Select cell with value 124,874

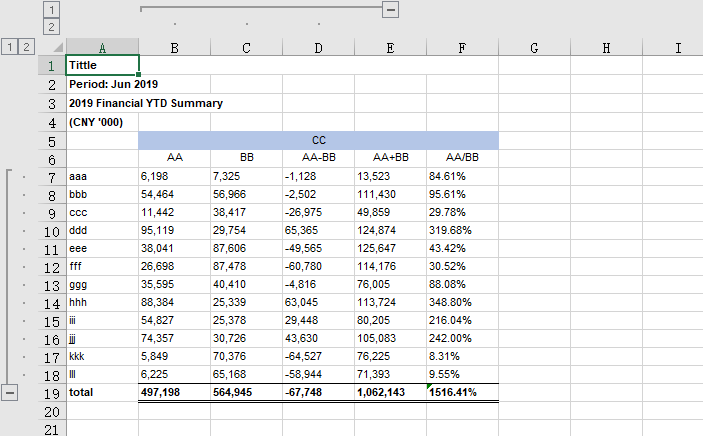tap(391, 231)
